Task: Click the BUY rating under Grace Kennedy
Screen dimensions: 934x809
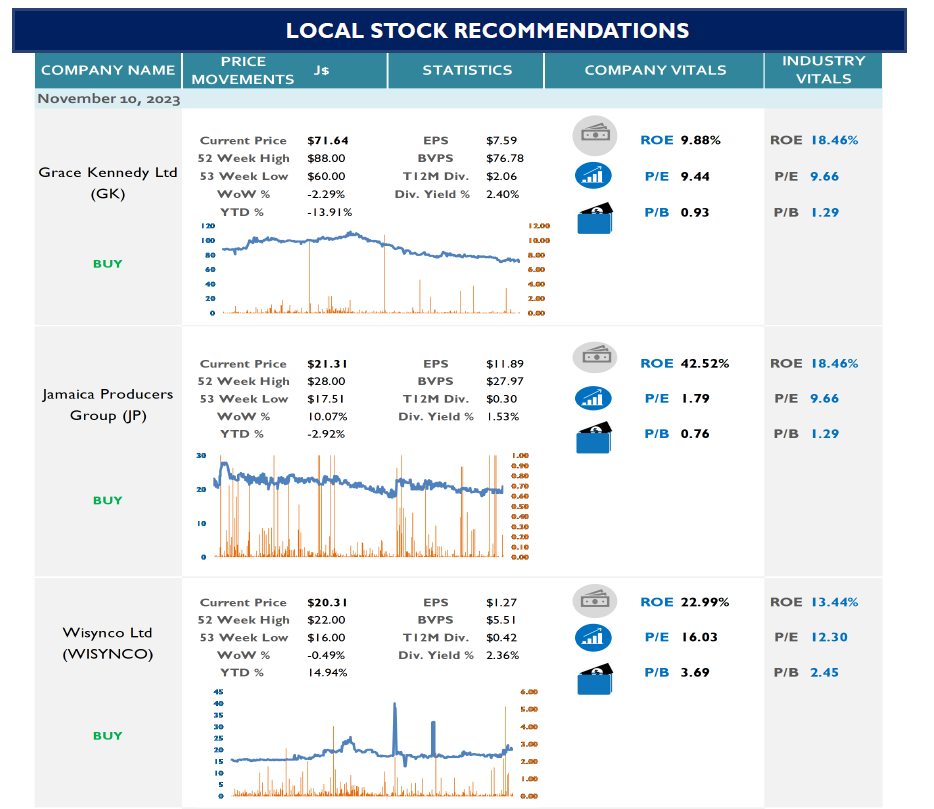Action: pos(108,263)
